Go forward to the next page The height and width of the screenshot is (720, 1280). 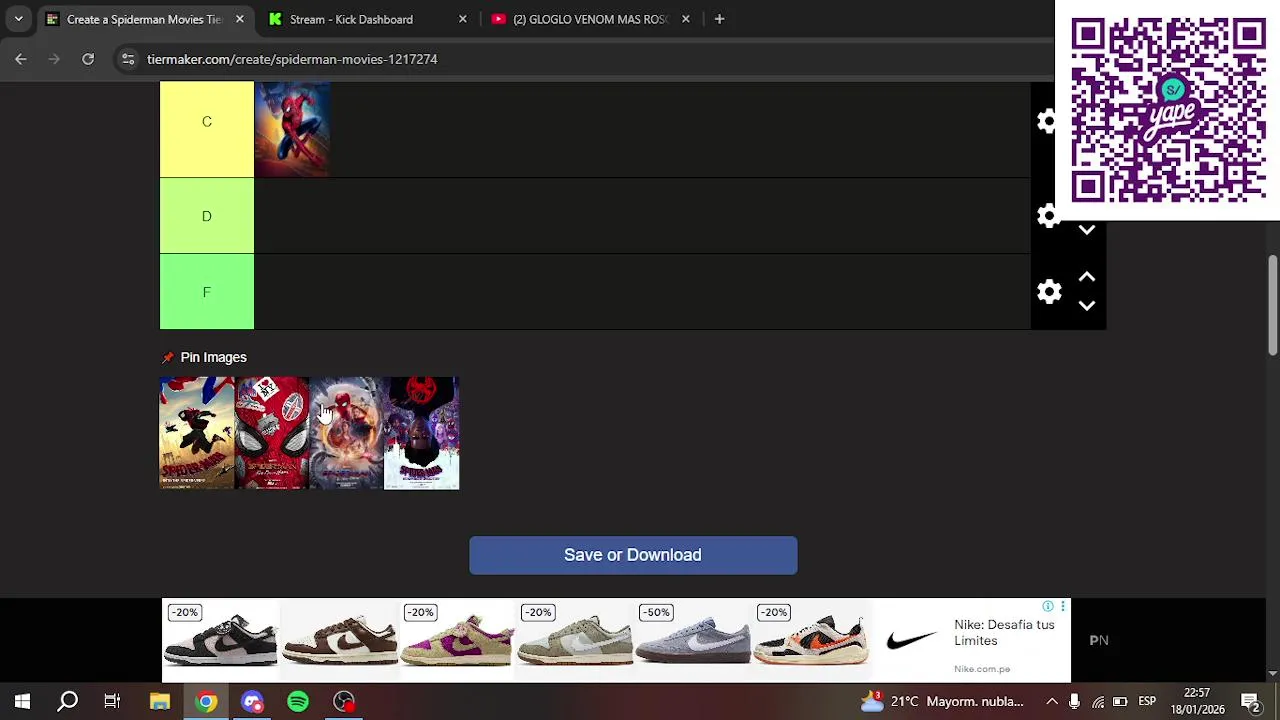click(54, 59)
